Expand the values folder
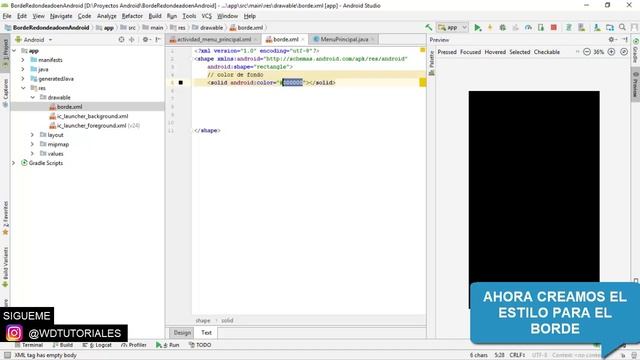Image resolution: width=640 pixels, height=360 pixels. pos(33,153)
